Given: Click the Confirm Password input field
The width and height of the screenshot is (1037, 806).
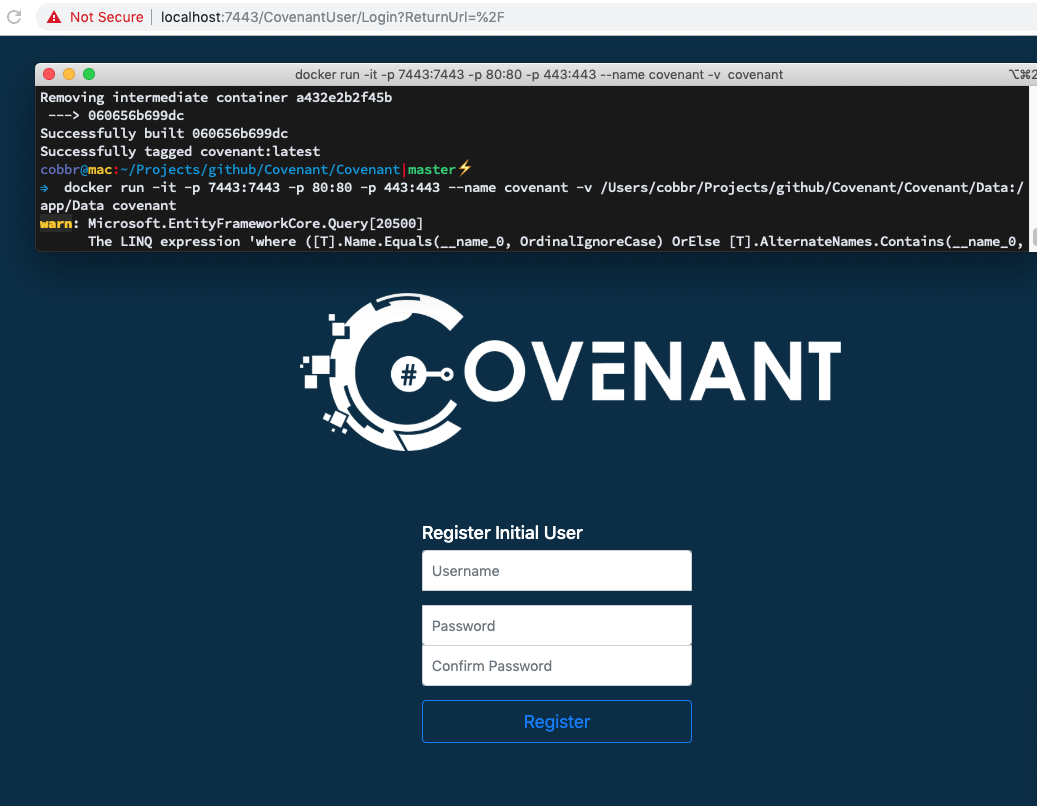Looking at the screenshot, I should tap(556, 665).
